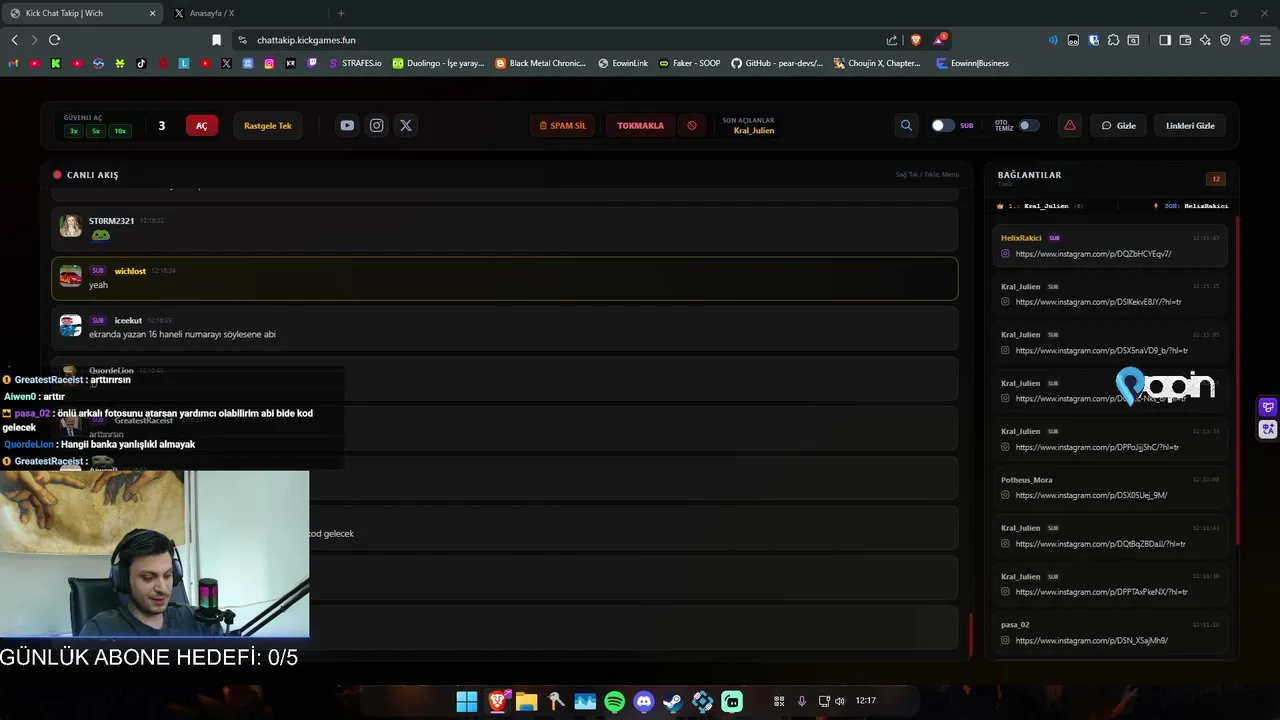Open pasa_02's Instagram link

tap(1091, 640)
